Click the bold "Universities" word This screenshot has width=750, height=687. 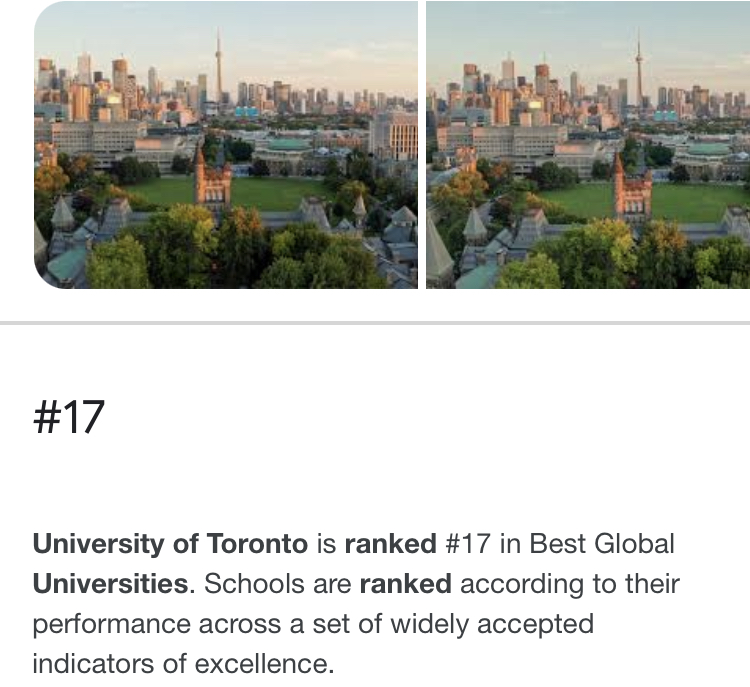tap(110, 583)
